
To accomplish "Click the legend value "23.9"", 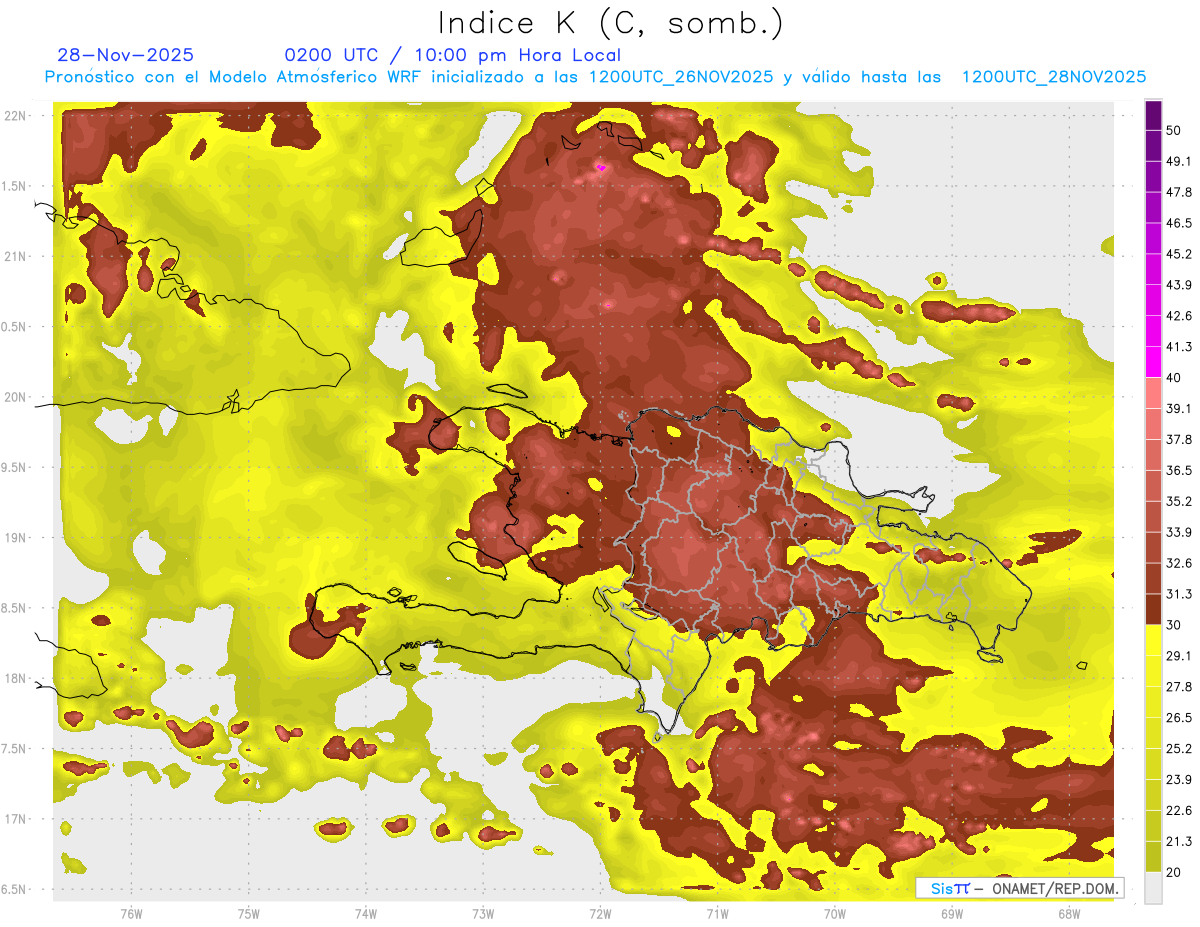I will click(1179, 779).
